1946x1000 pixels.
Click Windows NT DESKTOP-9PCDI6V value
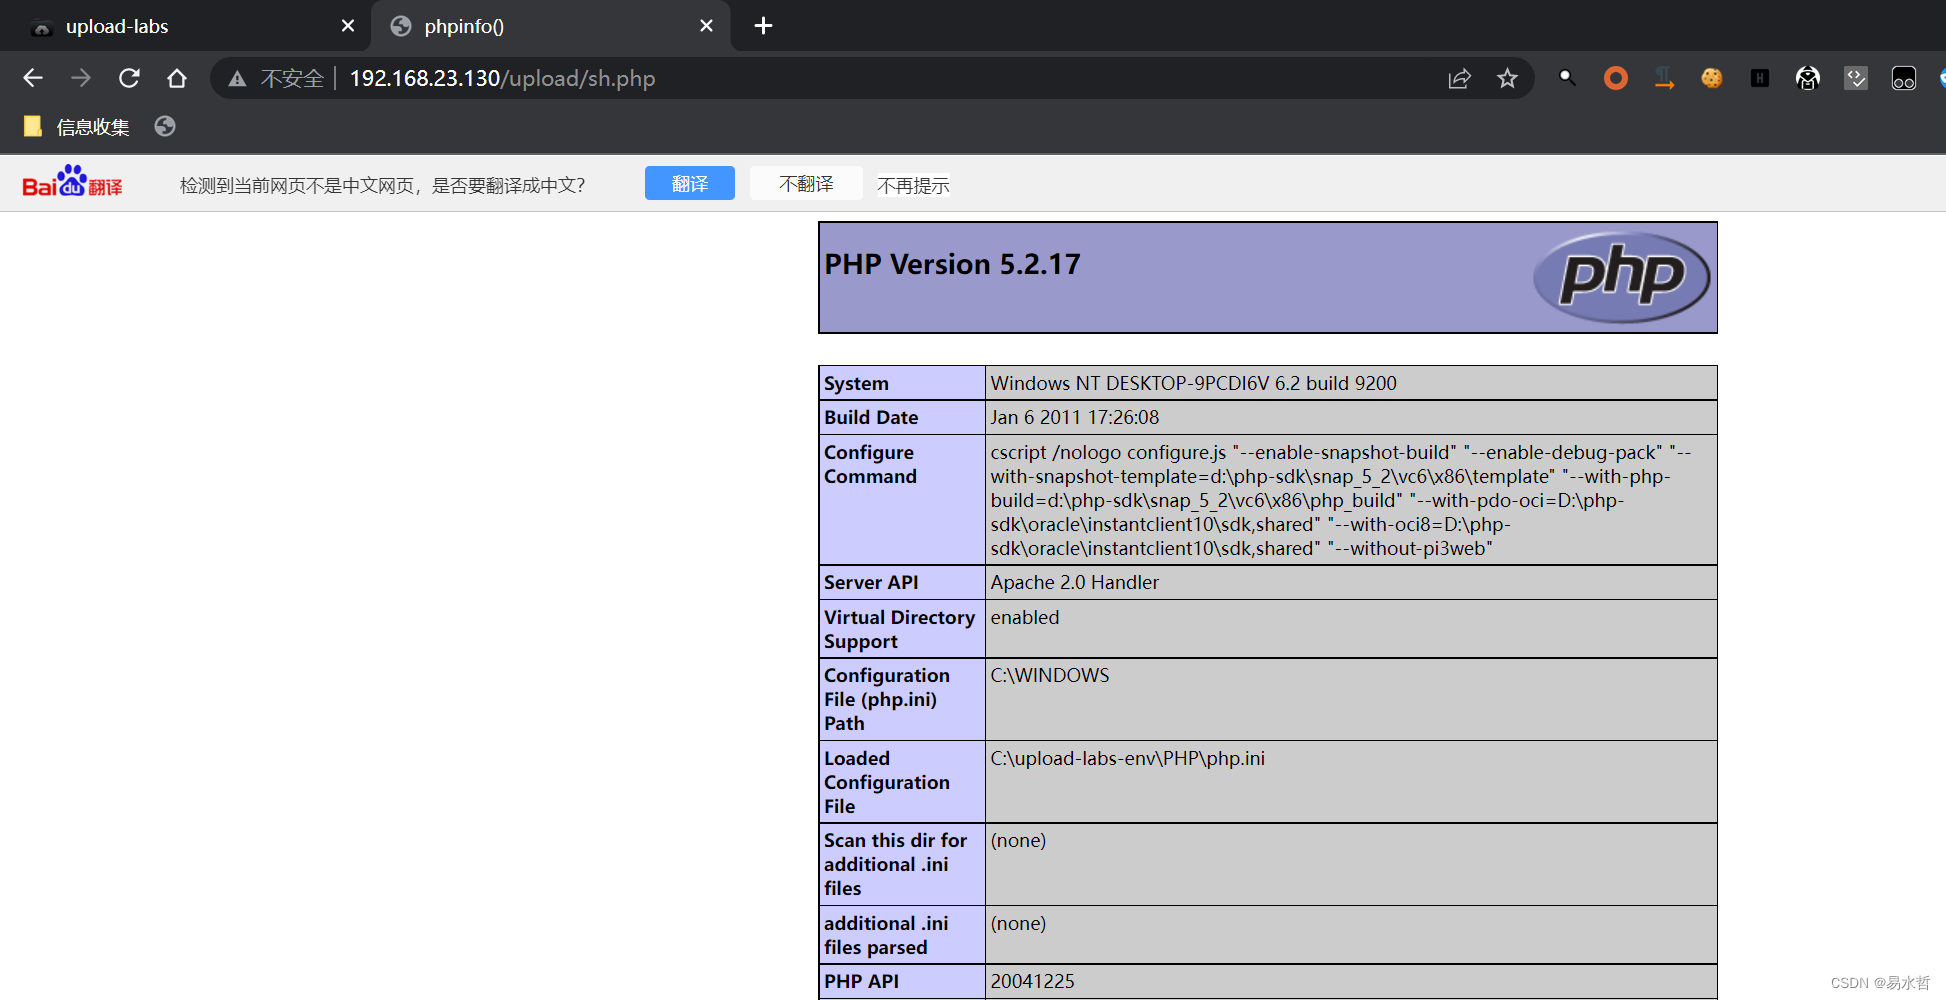coord(1194,383)
